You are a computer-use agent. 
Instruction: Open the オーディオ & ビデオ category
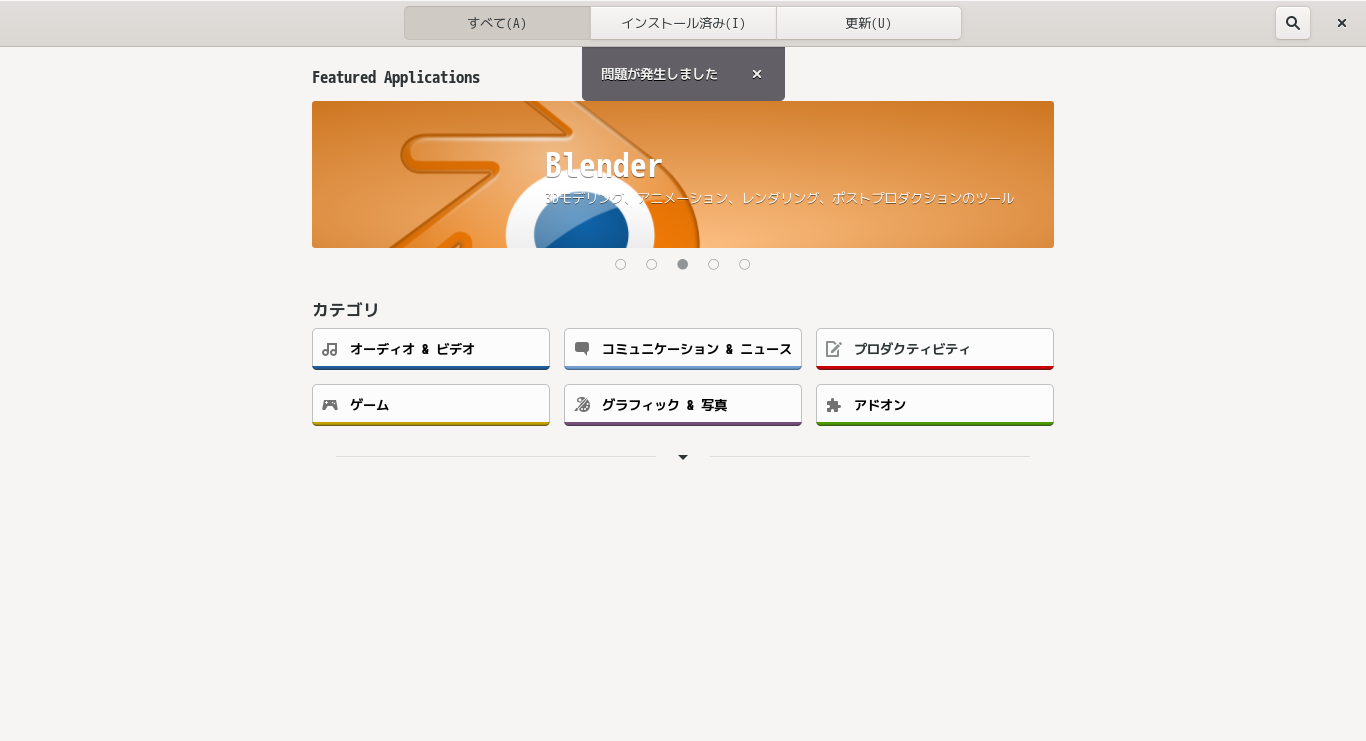(431, 349)
